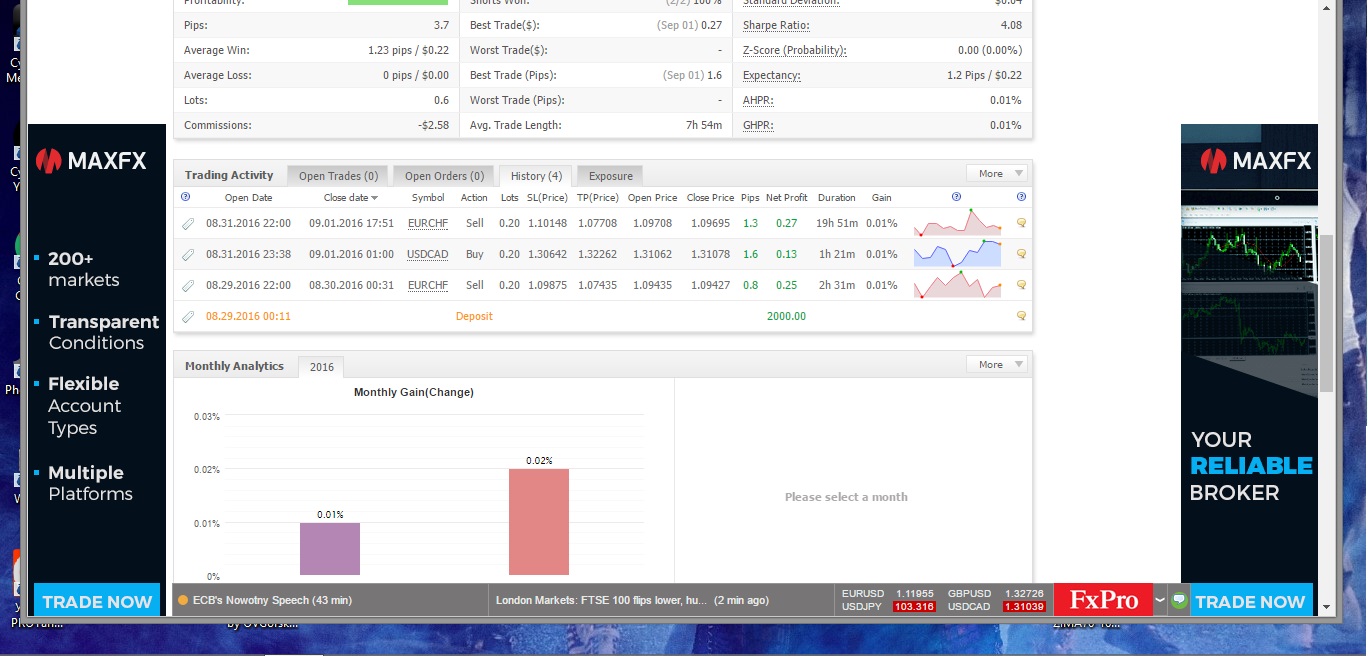Open the blue mini chart for the USDCAD trade
The image size is (1368, 656).
point(958,254)
